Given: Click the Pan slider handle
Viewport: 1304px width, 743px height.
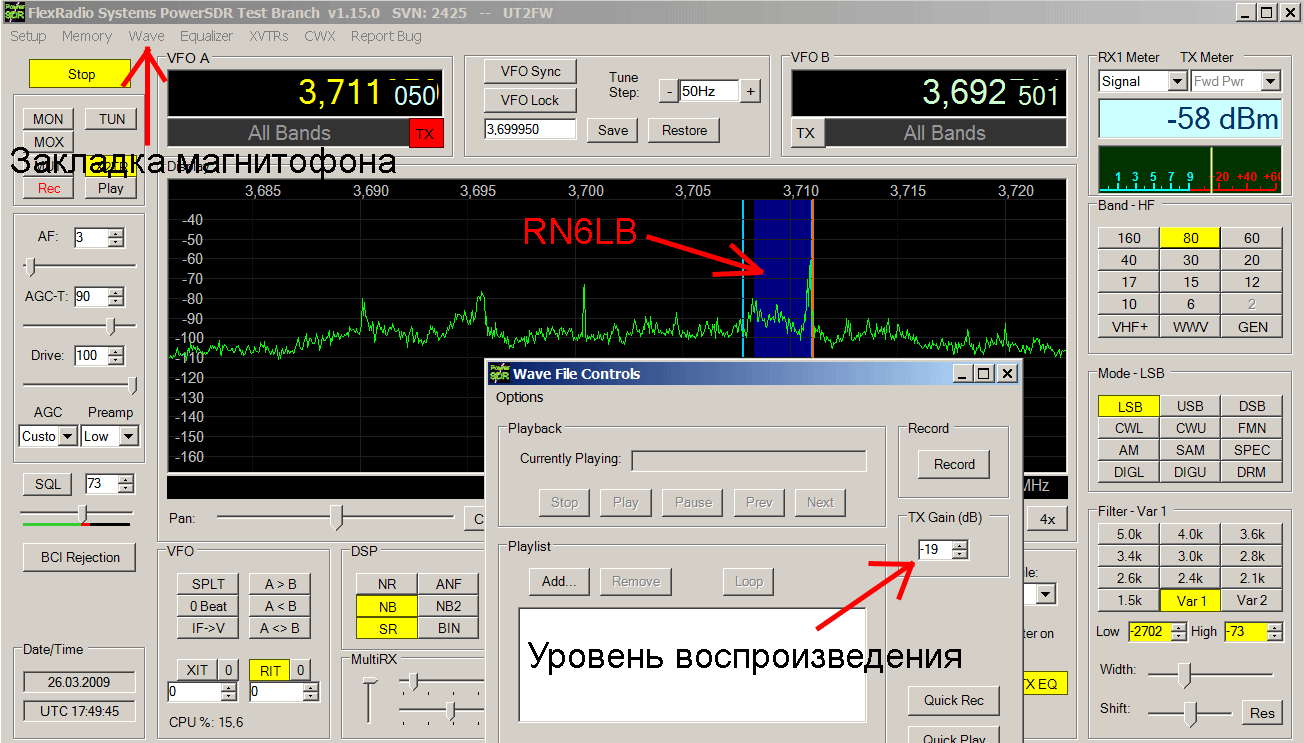Looking at the screenshot, I should 337,517.
